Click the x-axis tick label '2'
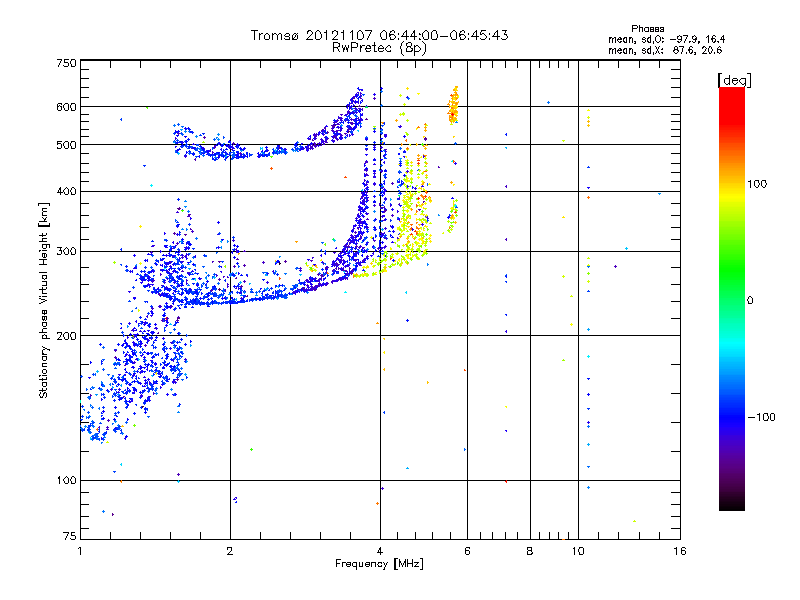 pyautogui.click(x=230, y=551)
